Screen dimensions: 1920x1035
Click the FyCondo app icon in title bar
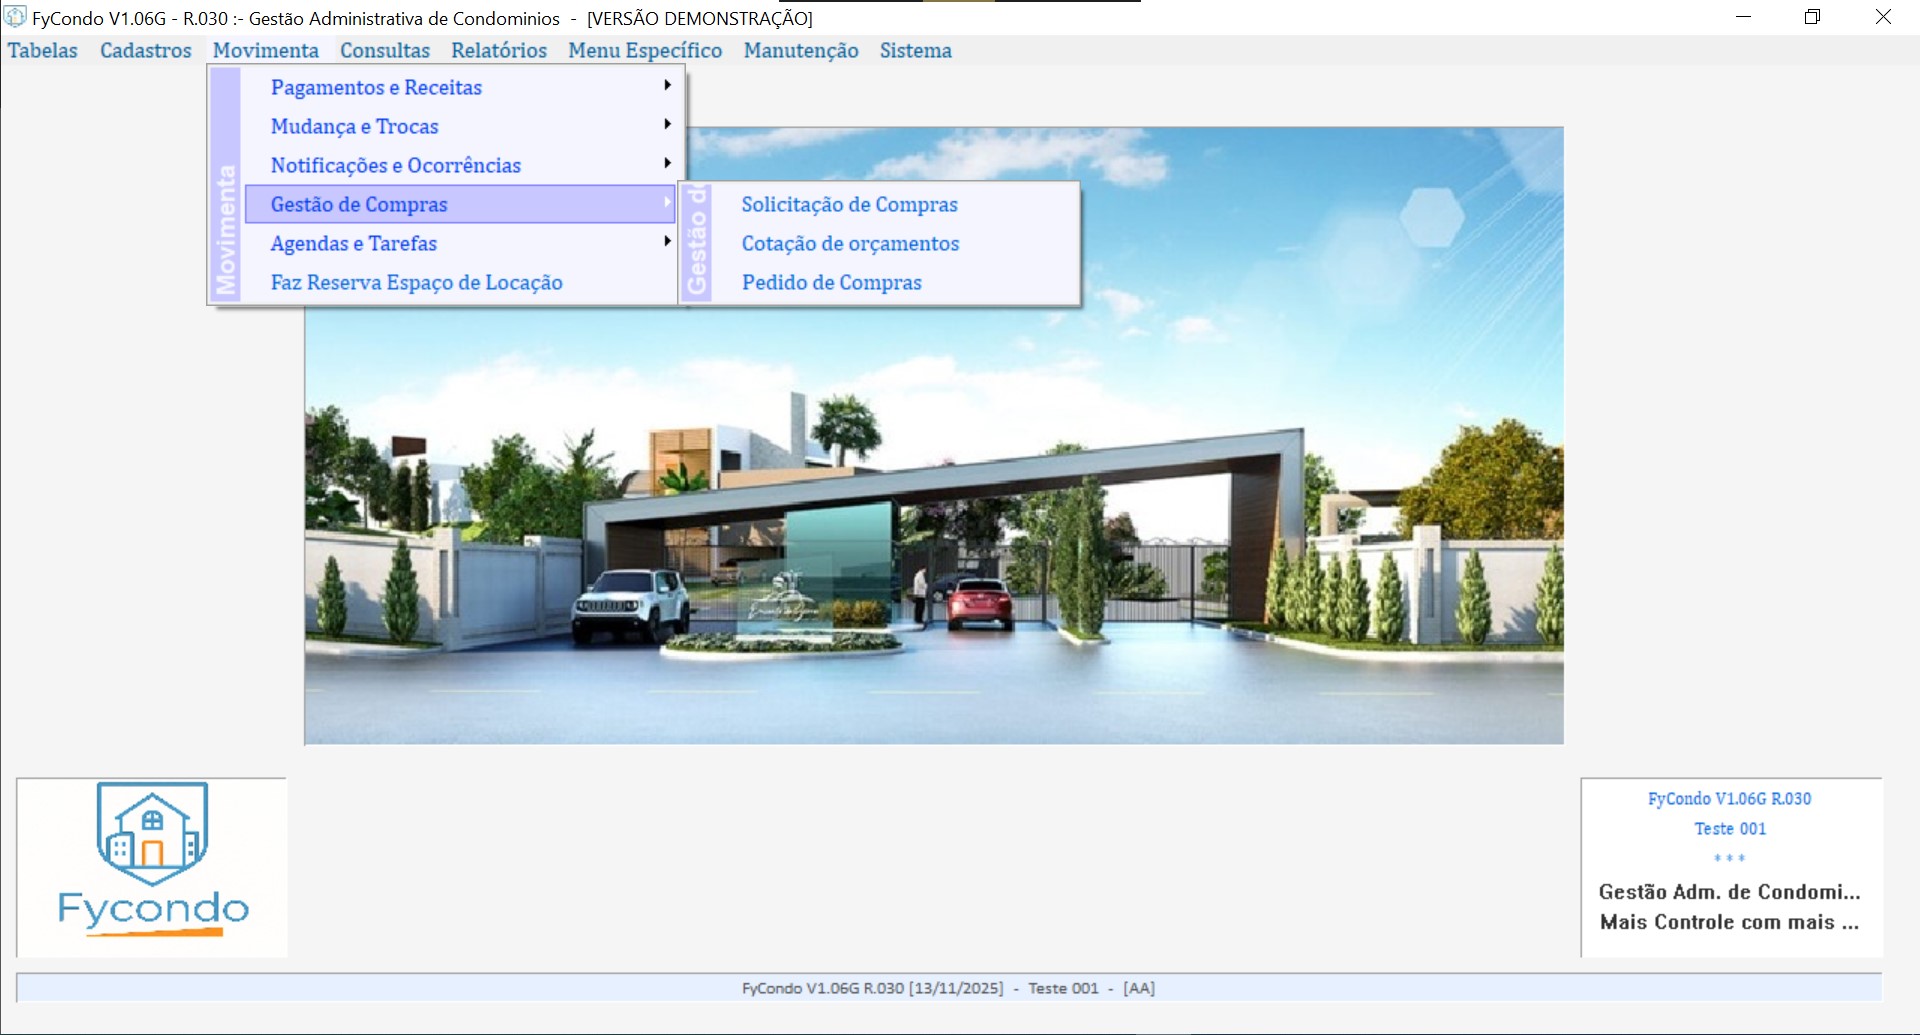15,17
